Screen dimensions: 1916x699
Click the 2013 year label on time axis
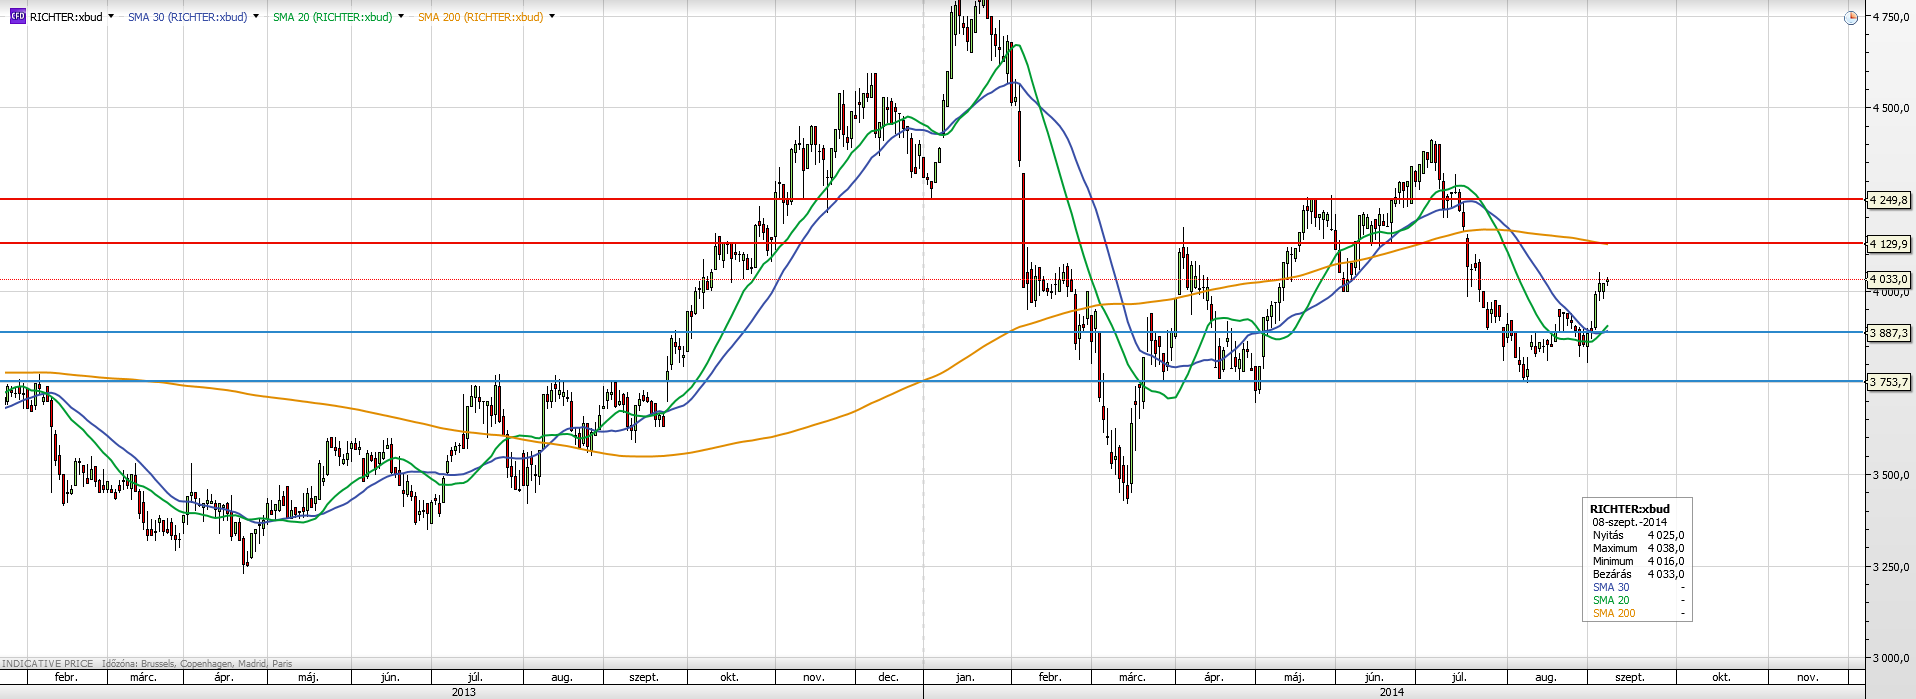pos(464,692)
